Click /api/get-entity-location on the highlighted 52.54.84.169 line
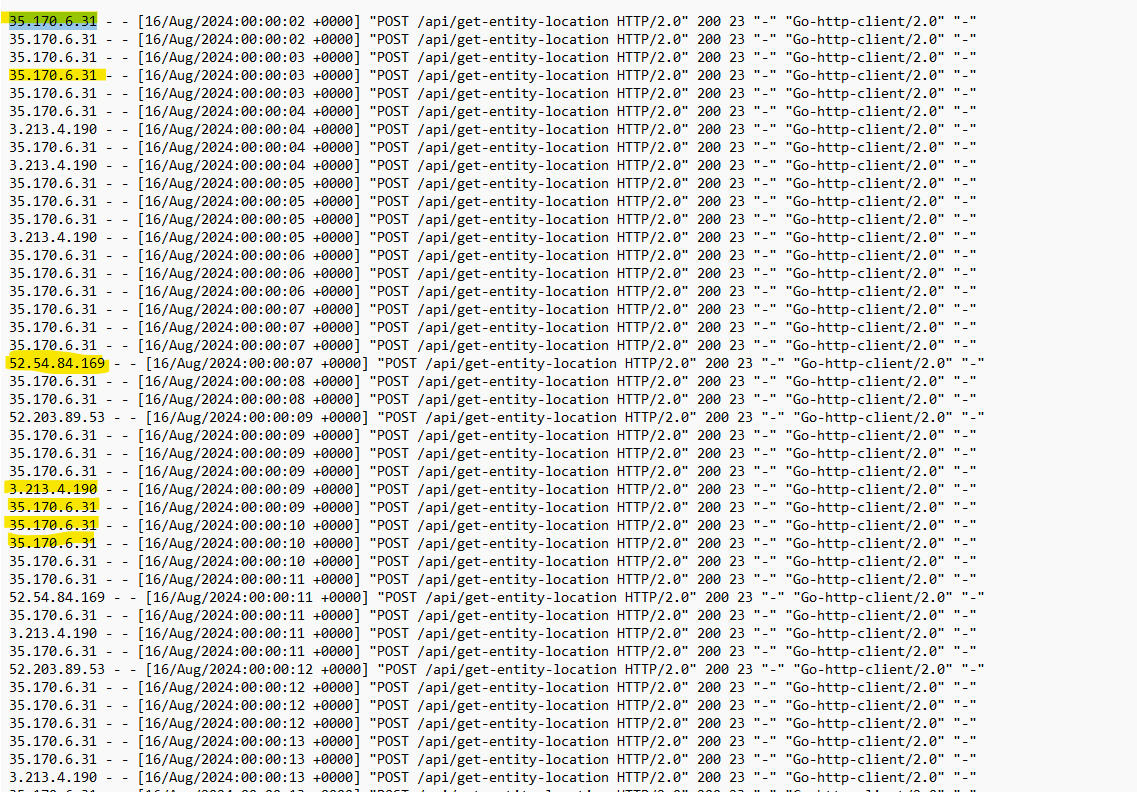1137x792 pixels. tap(521, 363)
